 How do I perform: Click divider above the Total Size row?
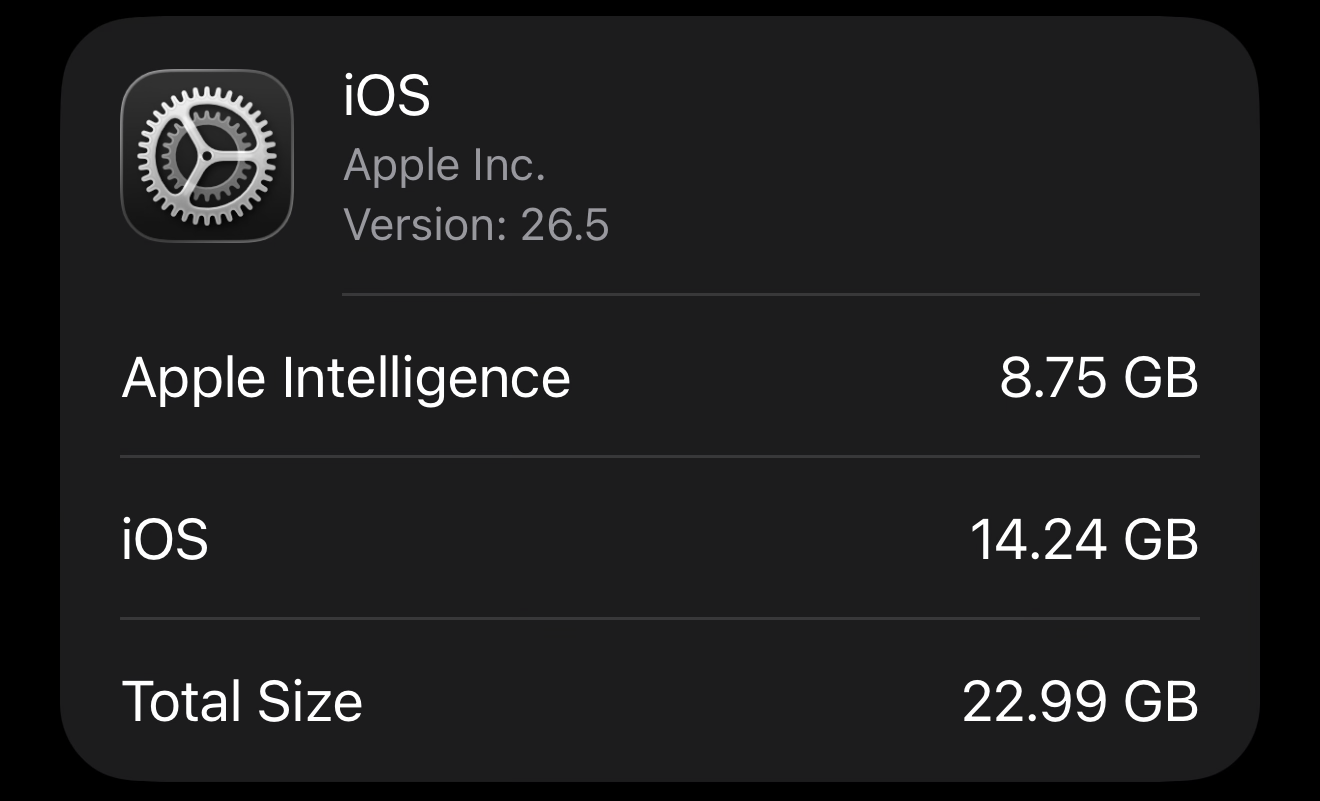660,618
